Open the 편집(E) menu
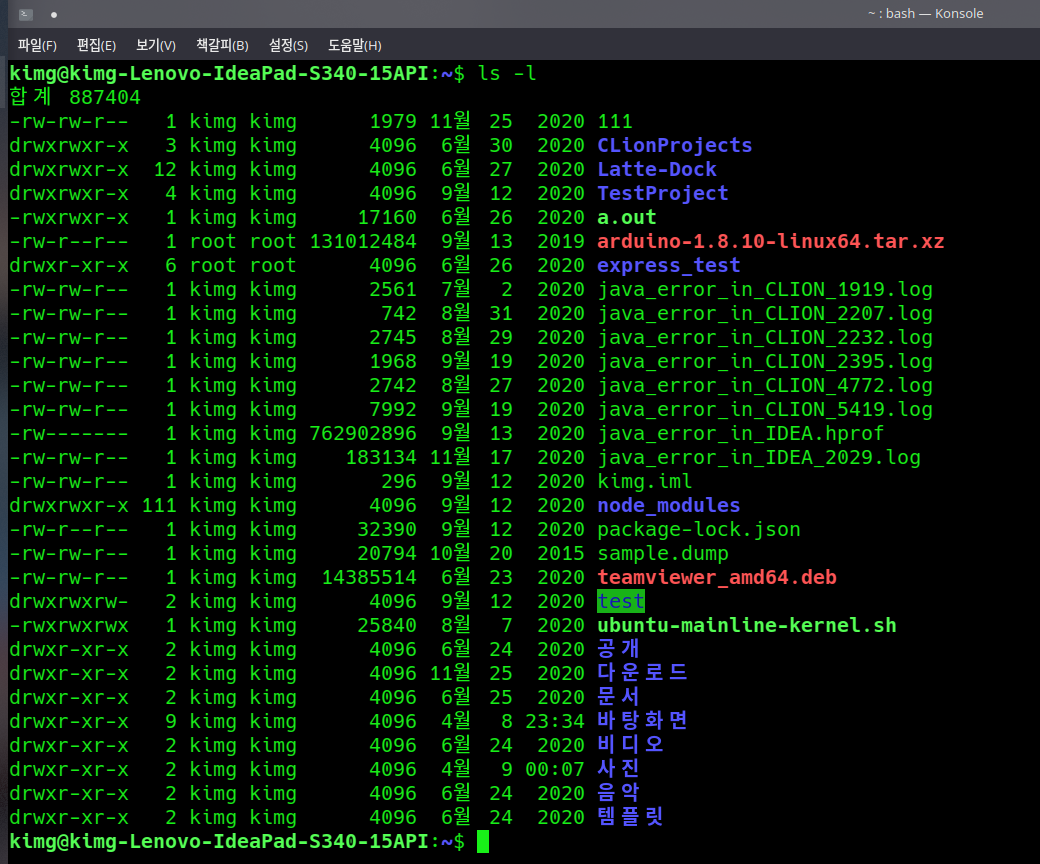 tap(96, 46)
